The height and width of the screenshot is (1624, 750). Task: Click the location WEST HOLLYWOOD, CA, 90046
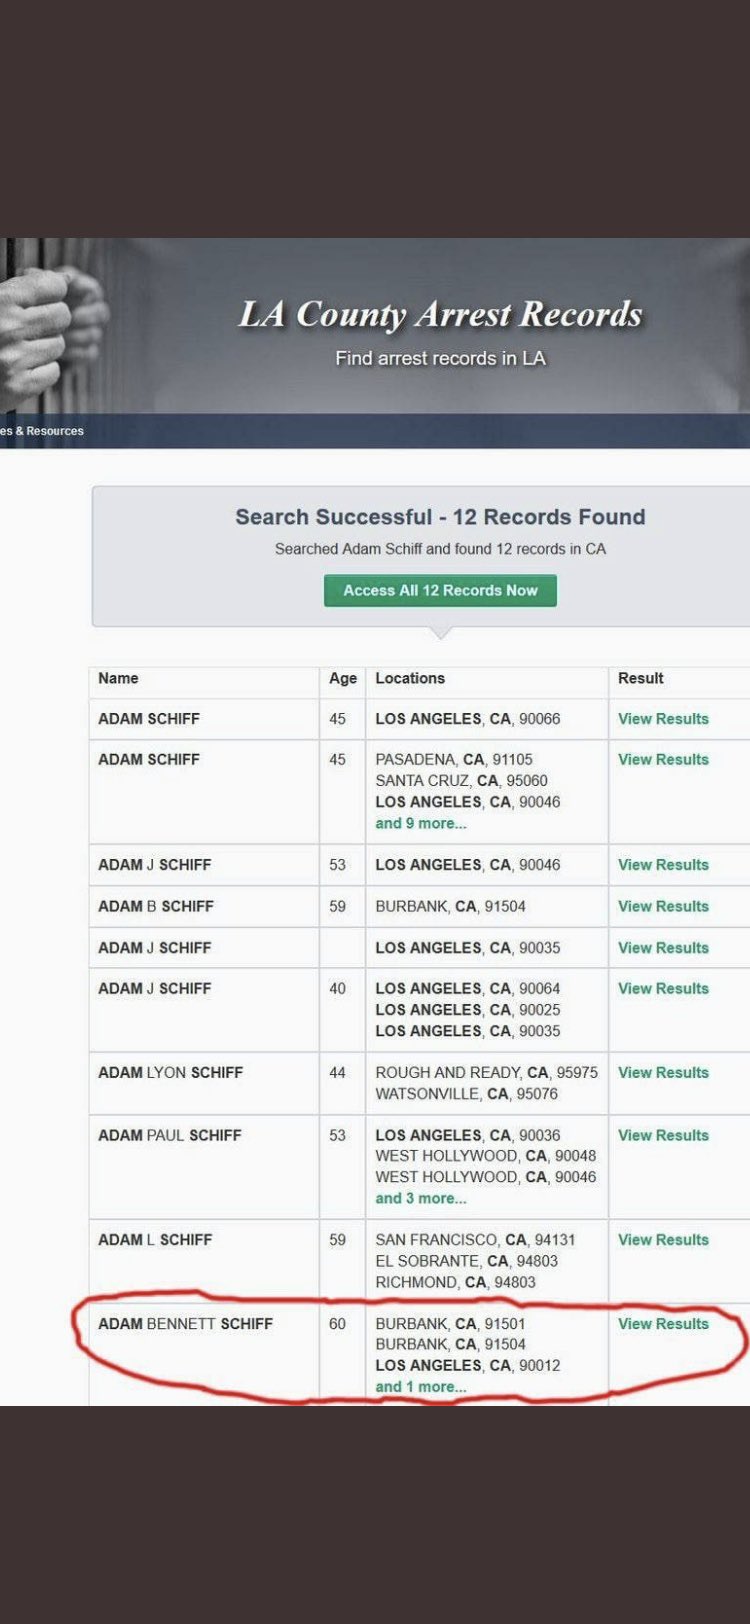point(485,1178)
